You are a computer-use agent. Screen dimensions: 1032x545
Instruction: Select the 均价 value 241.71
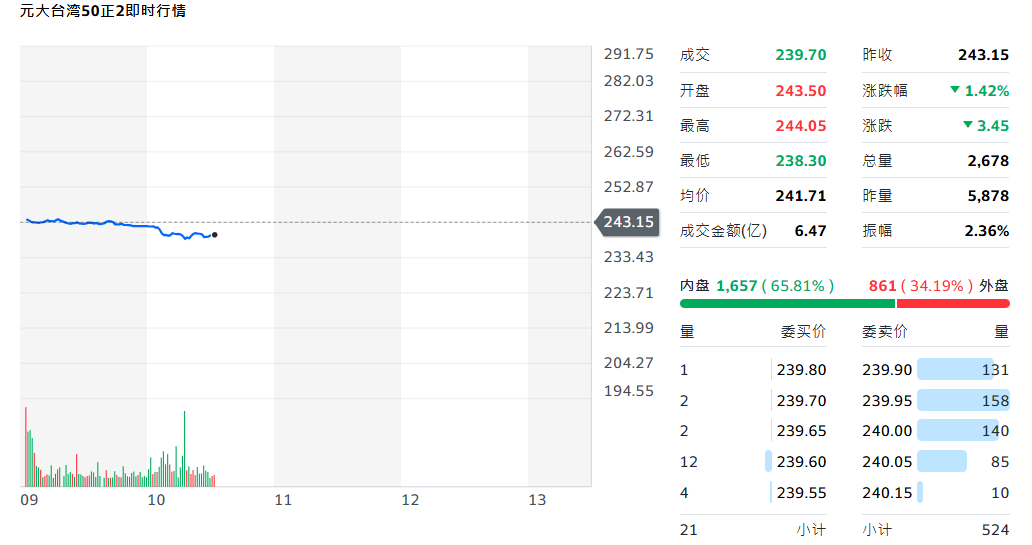800,195
